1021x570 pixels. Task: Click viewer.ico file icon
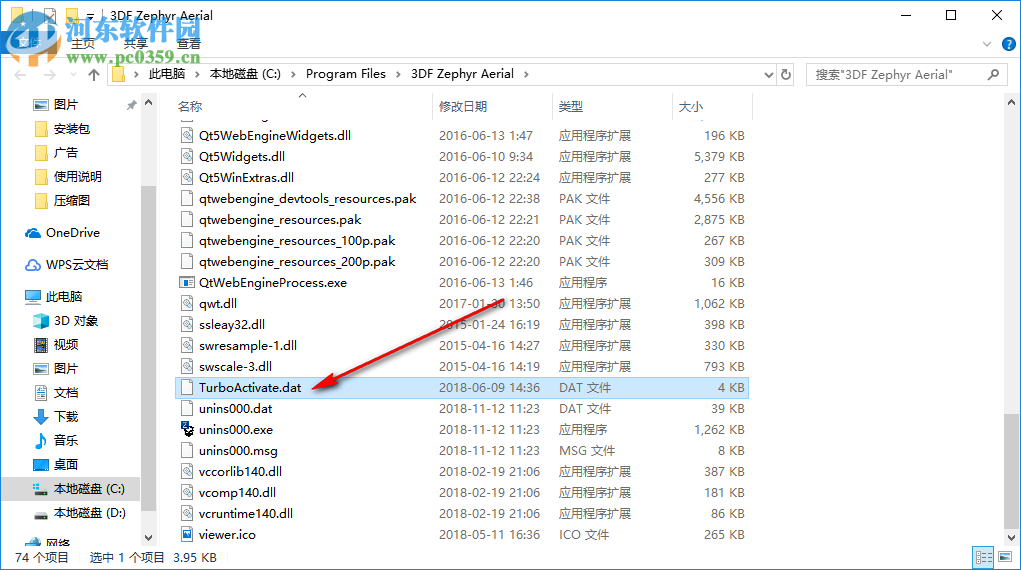pyautogui.click(x=187, y=535)
